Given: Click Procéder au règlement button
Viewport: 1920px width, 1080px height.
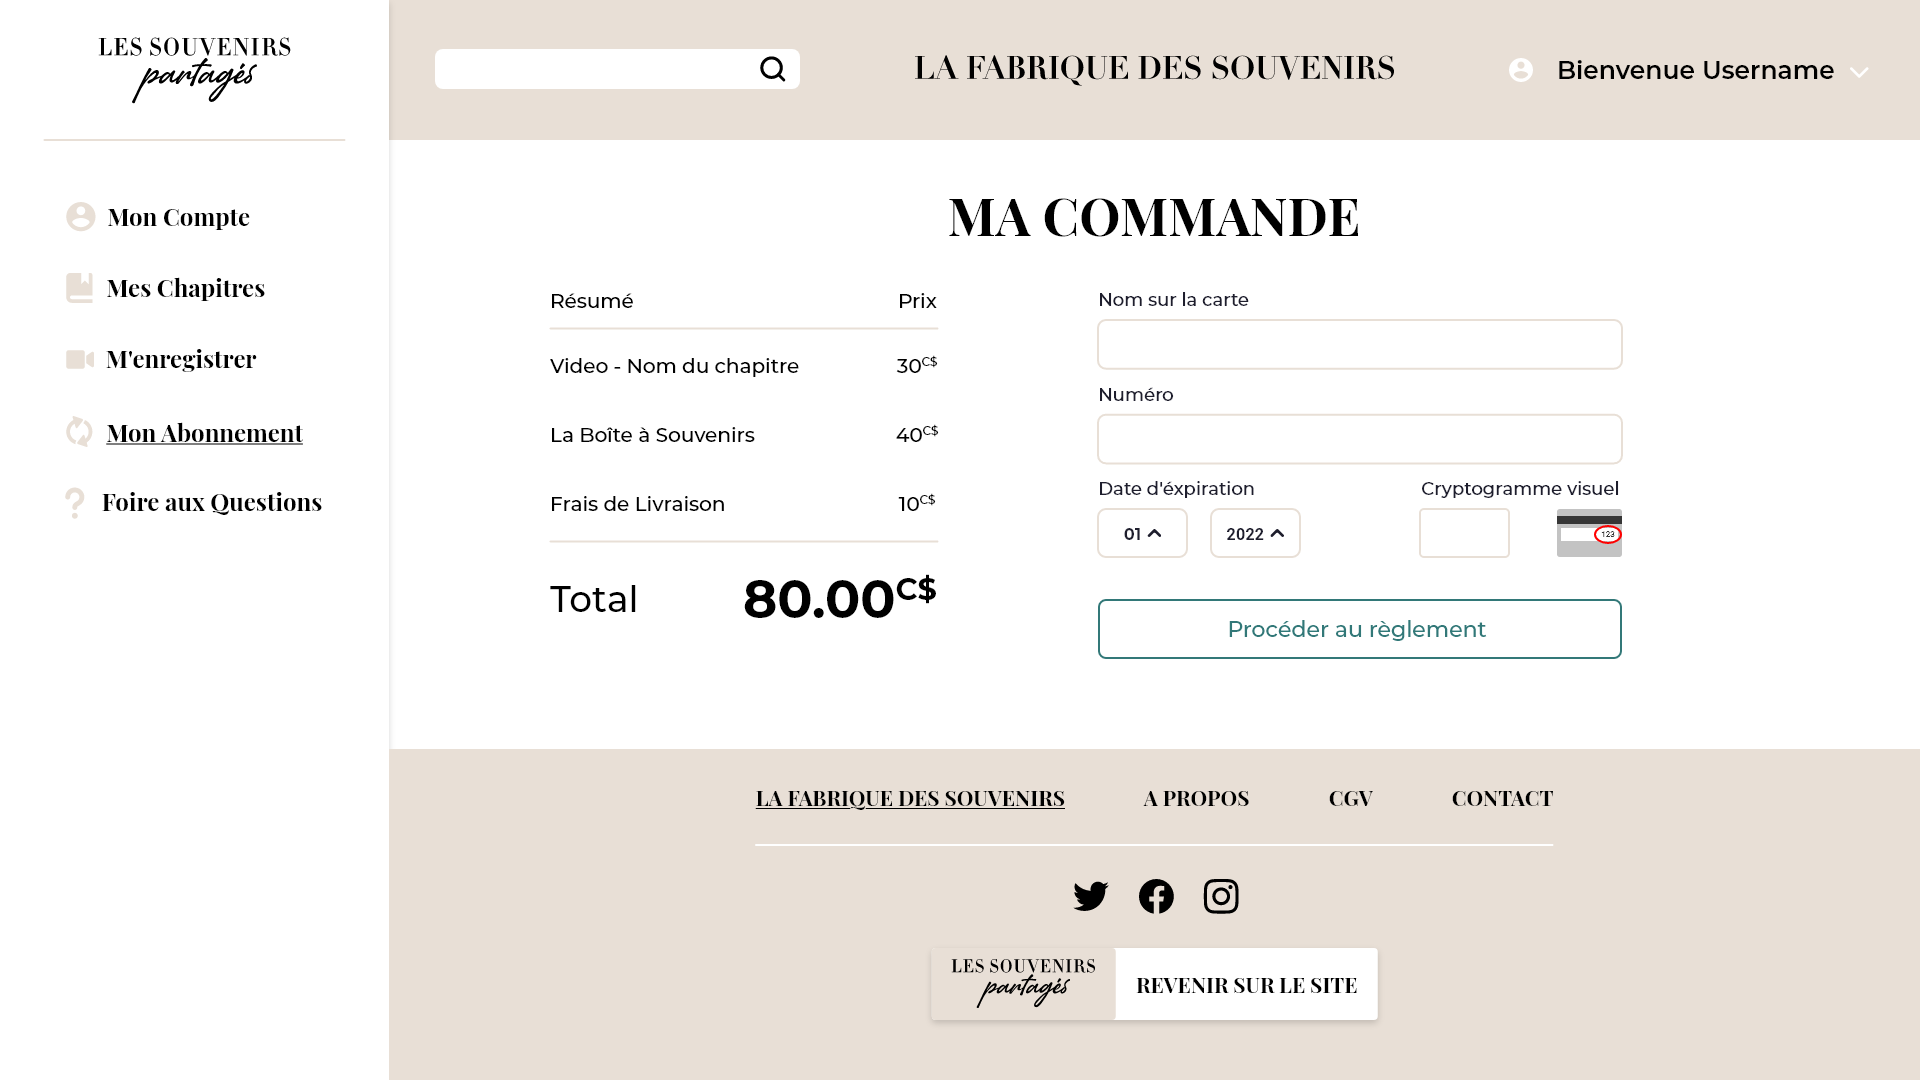Looking at the screenshot, I should 1359,629.
